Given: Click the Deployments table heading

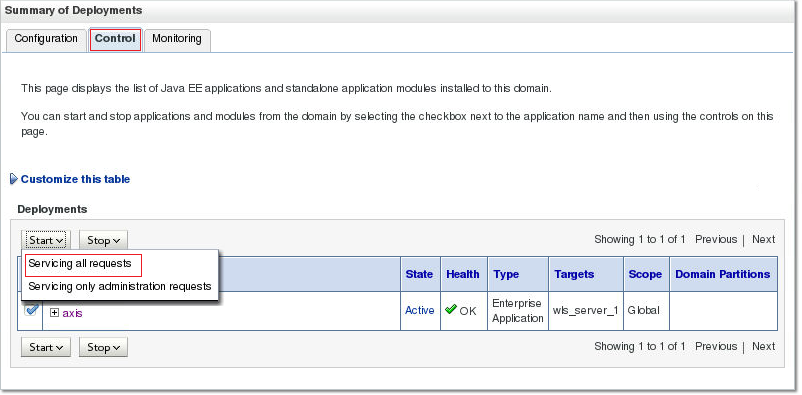Looking at the screenshot, I should click(52, 209).
